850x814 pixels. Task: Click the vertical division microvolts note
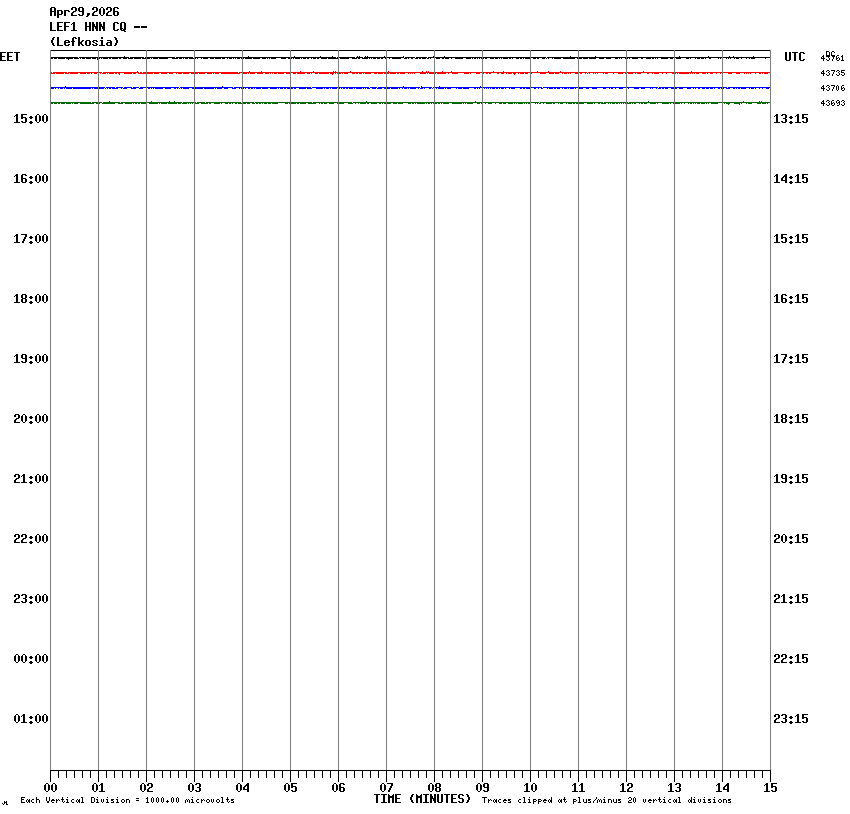click(127, 801)
